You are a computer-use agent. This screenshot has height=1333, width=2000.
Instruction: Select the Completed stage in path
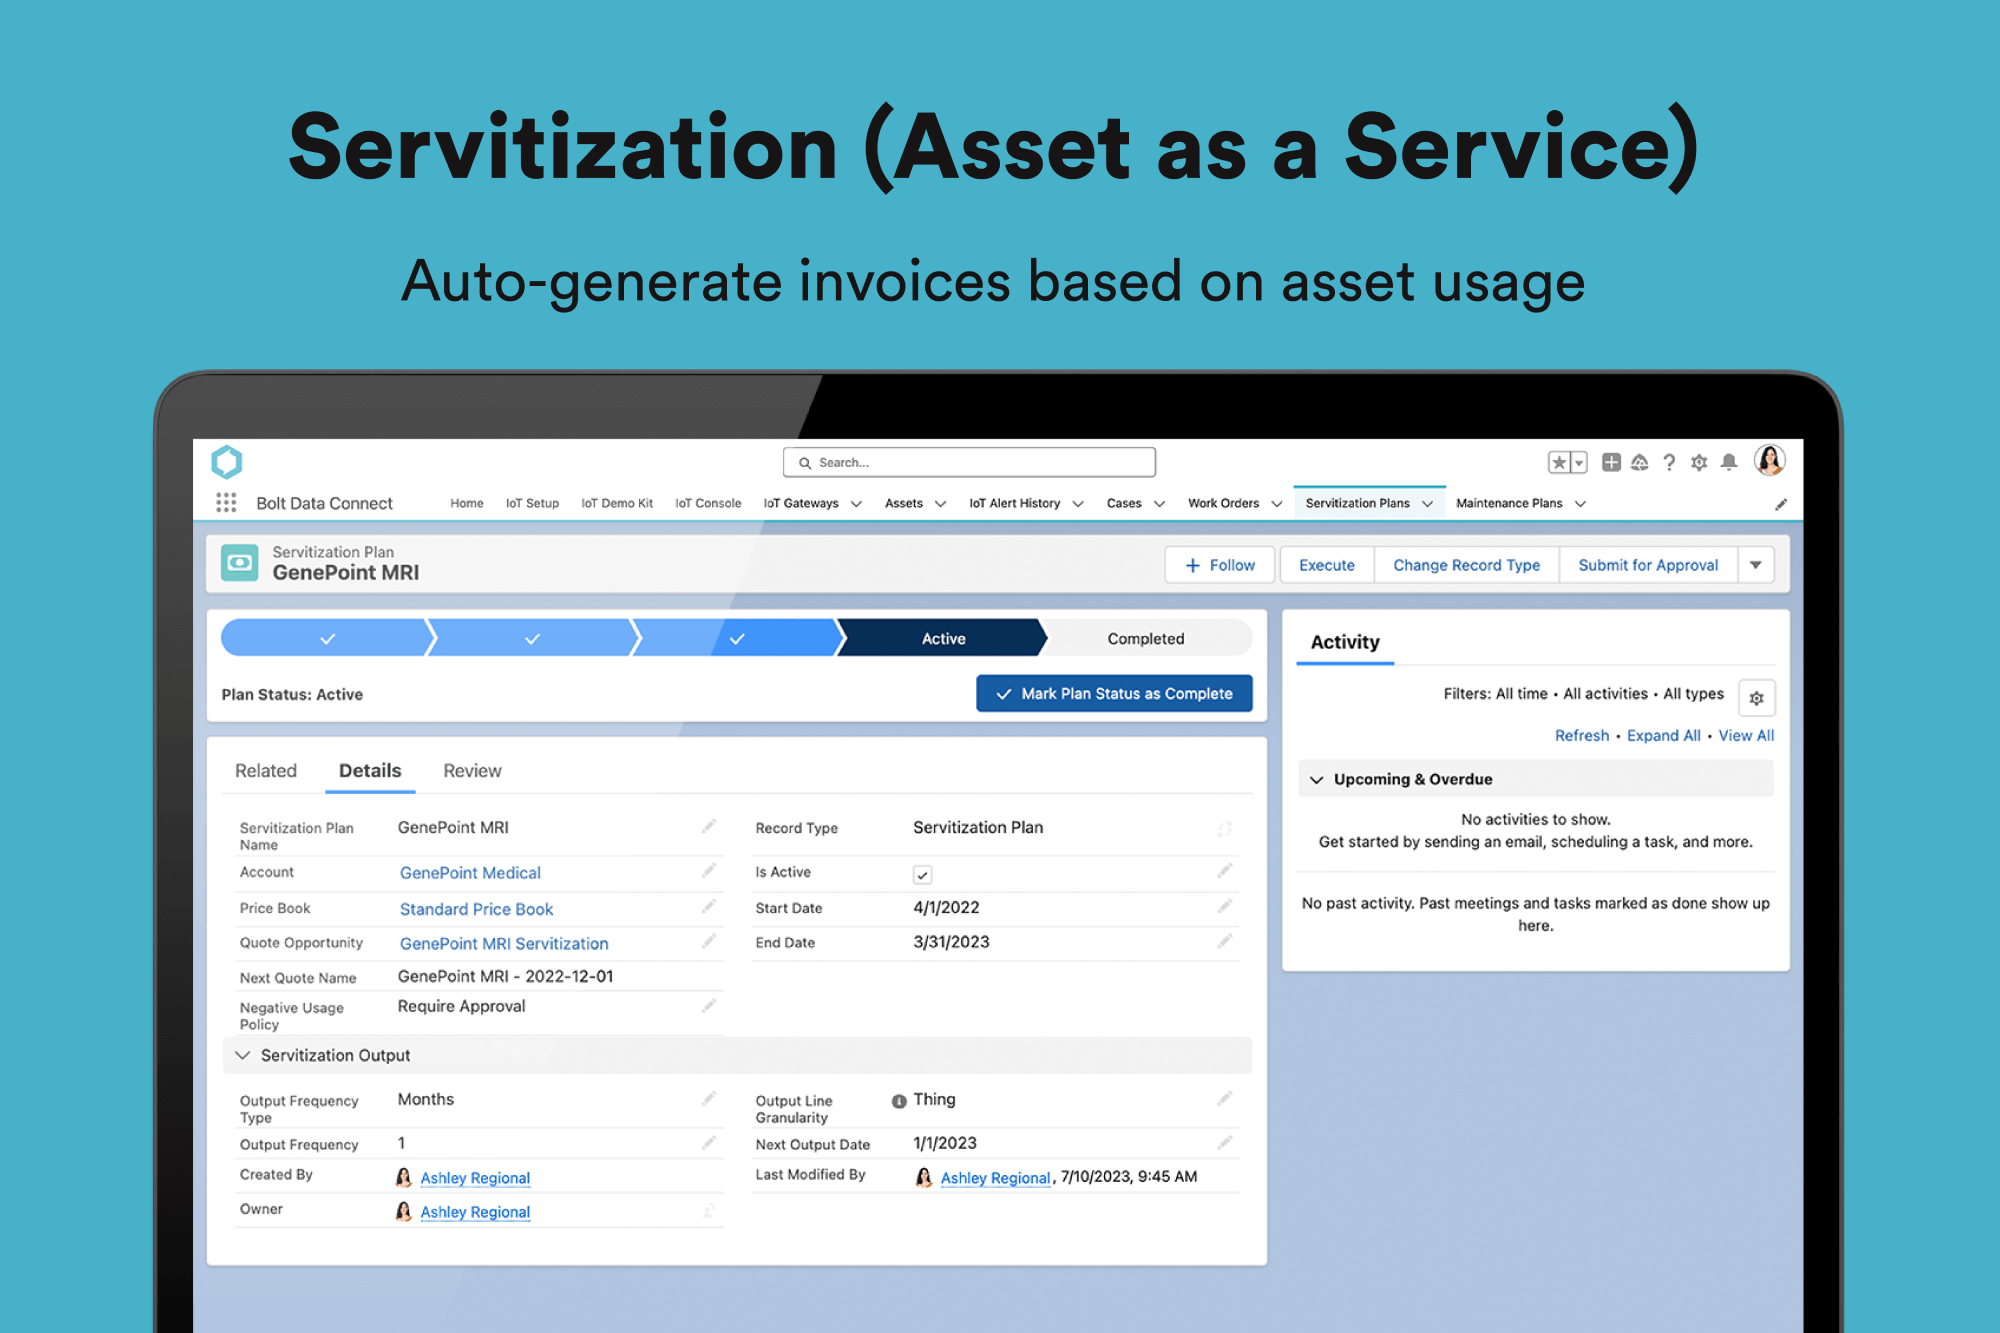(1145, 638)
